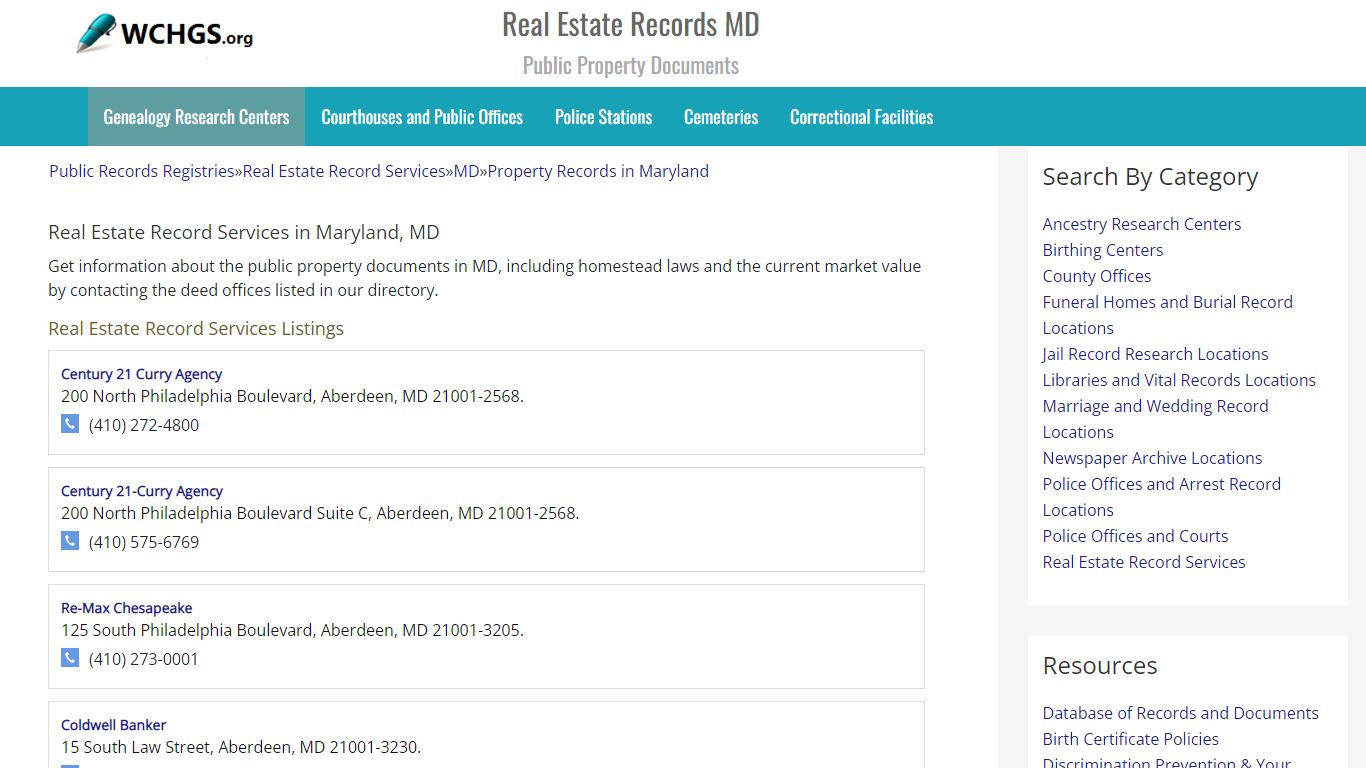Open Century 21 Curry Agency listing
The width and height of the screenshot is (1366, 768).
click(x=141, y=374)
